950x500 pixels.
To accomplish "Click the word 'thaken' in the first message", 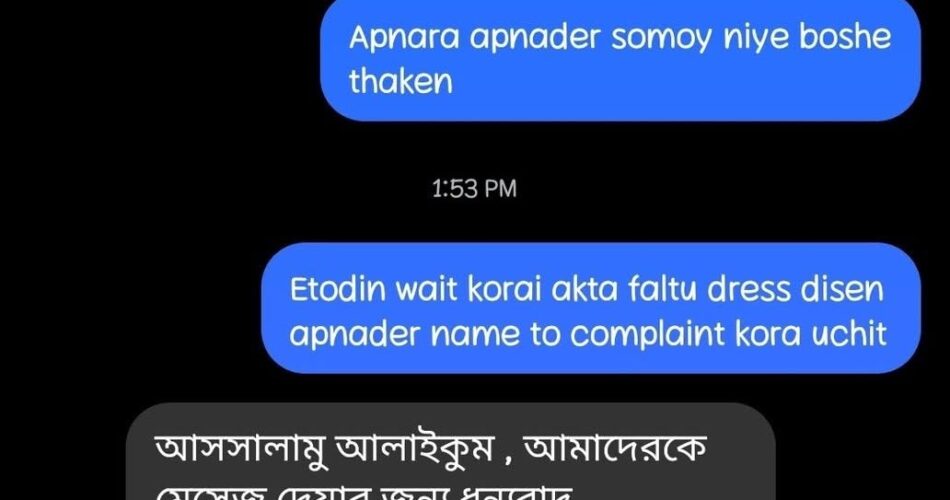I will coord(400,81).
